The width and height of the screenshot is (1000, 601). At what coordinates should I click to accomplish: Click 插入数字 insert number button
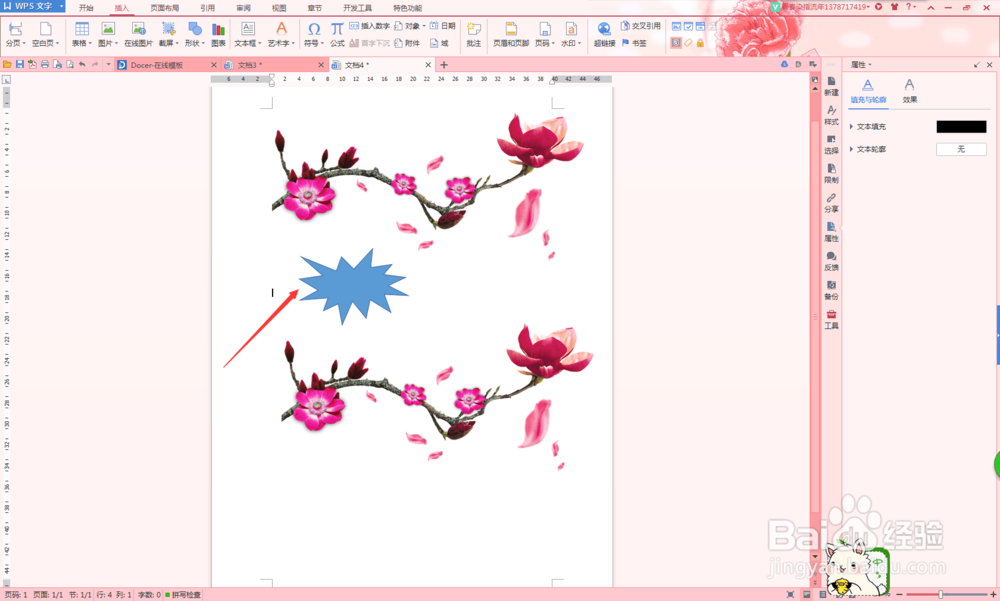(x=369, y=26)
